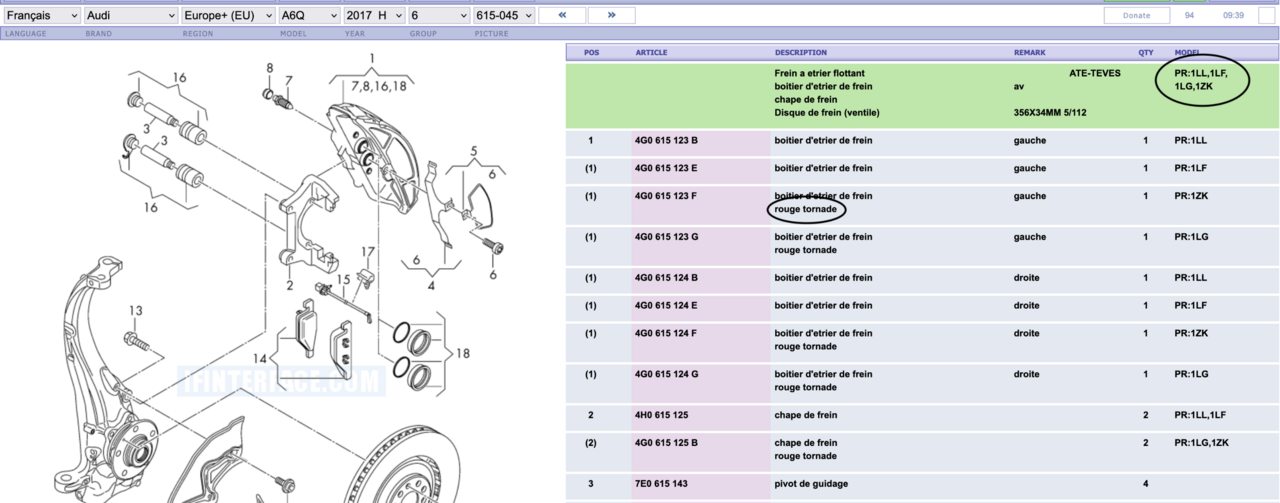1280x503 pixels.
Task: Select callout 14 brake pads in diagram
Action: (260, 357)
